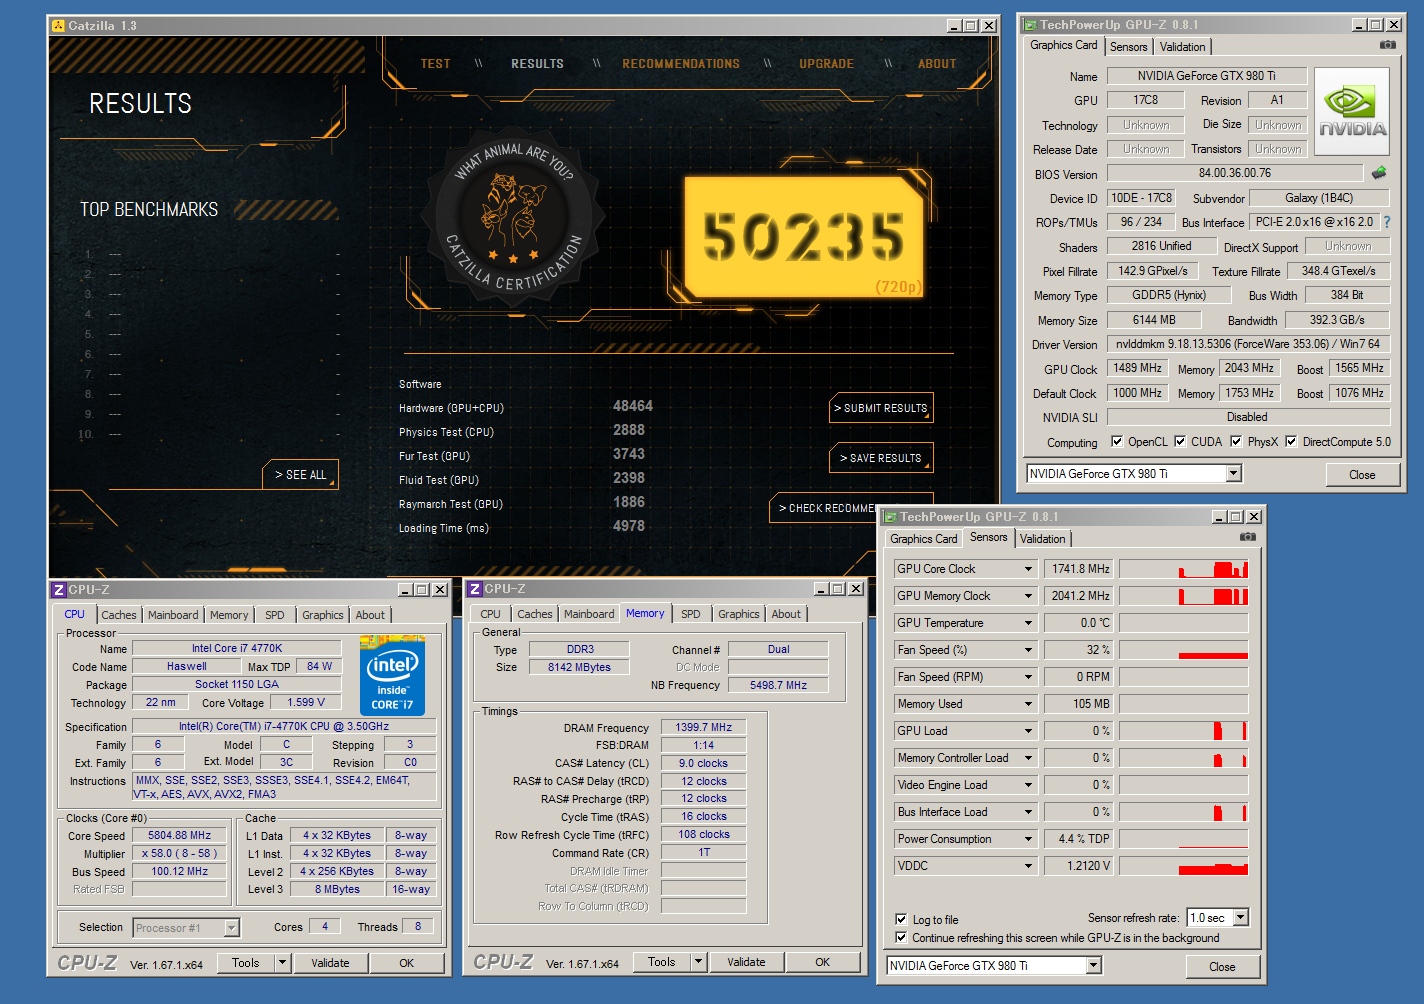Image resolution: width=1424 pixels, height=1004 pixels.
Task: Click the DRAM Frequency value 1399.7 MHz
Action: click(703, 728)
